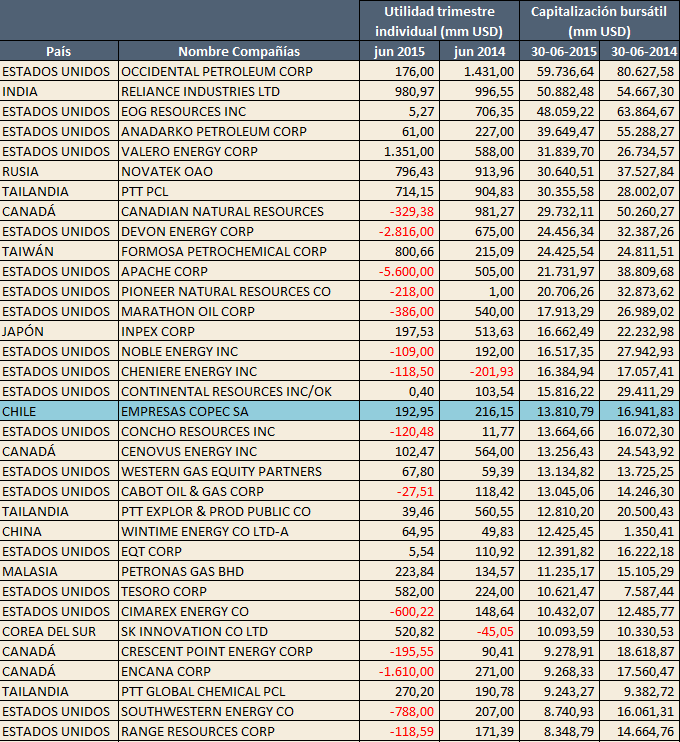The height and width of the screenshot is (742, 680).
Task: Click the red value -2.816,00
Action: coord(399,231)
